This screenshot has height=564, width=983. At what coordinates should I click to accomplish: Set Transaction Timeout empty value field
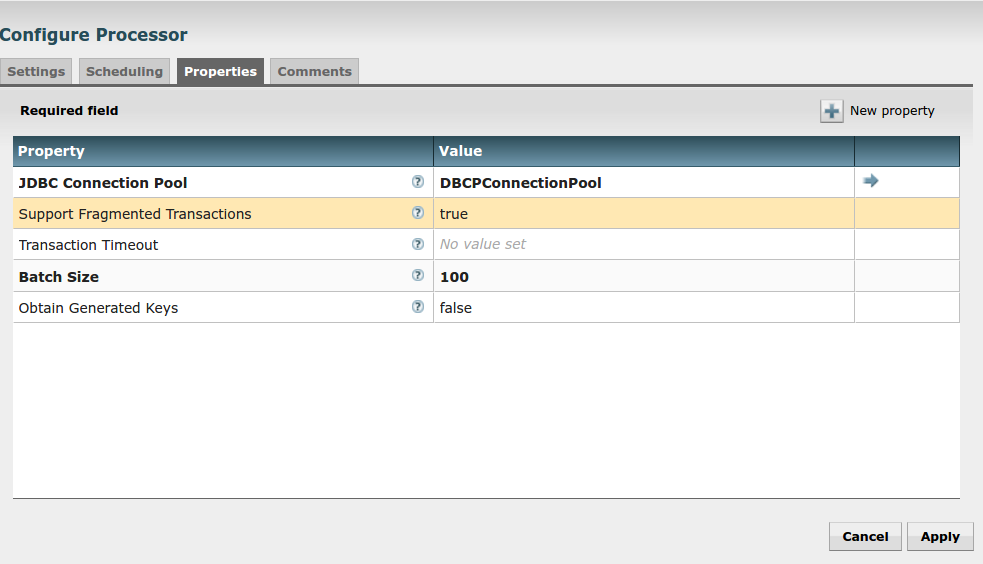tap(643, 245)
